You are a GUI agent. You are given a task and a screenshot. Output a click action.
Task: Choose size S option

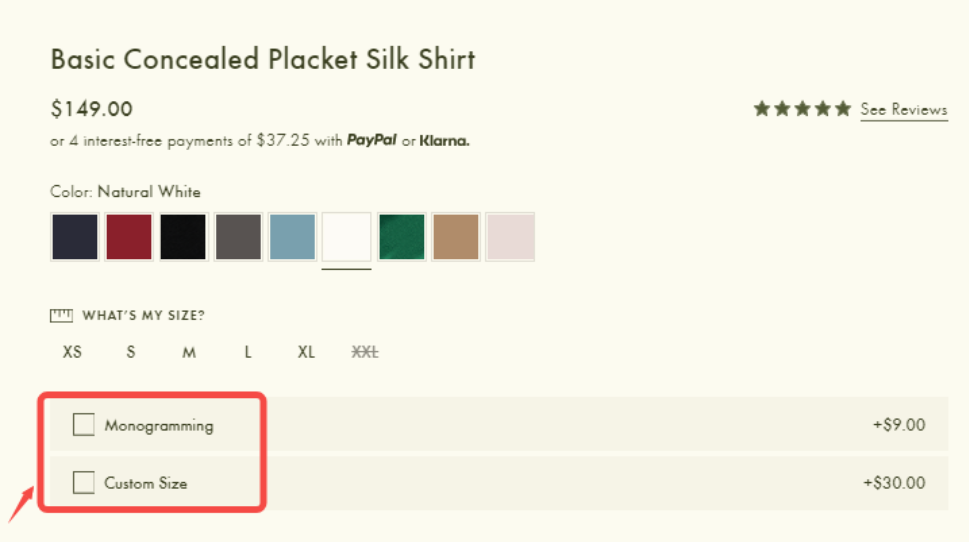pos(130,352)
